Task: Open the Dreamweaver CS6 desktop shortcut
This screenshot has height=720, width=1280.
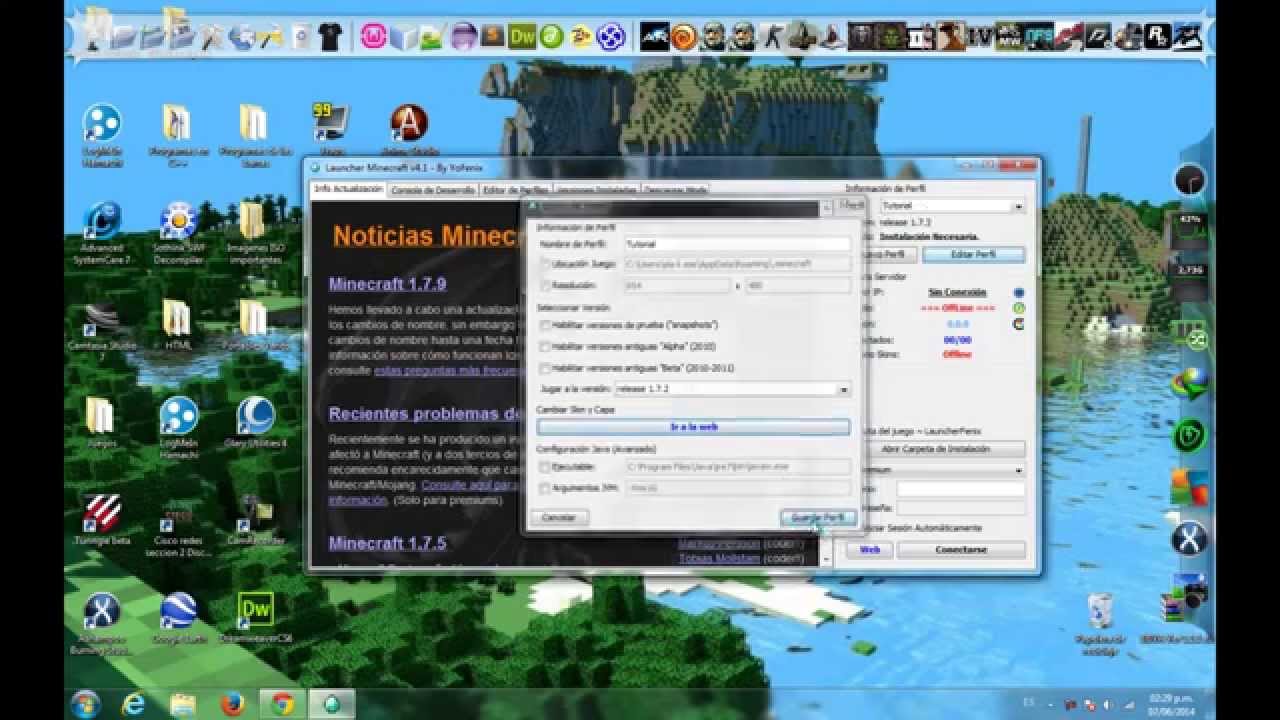Action: [x=256, y=617]
